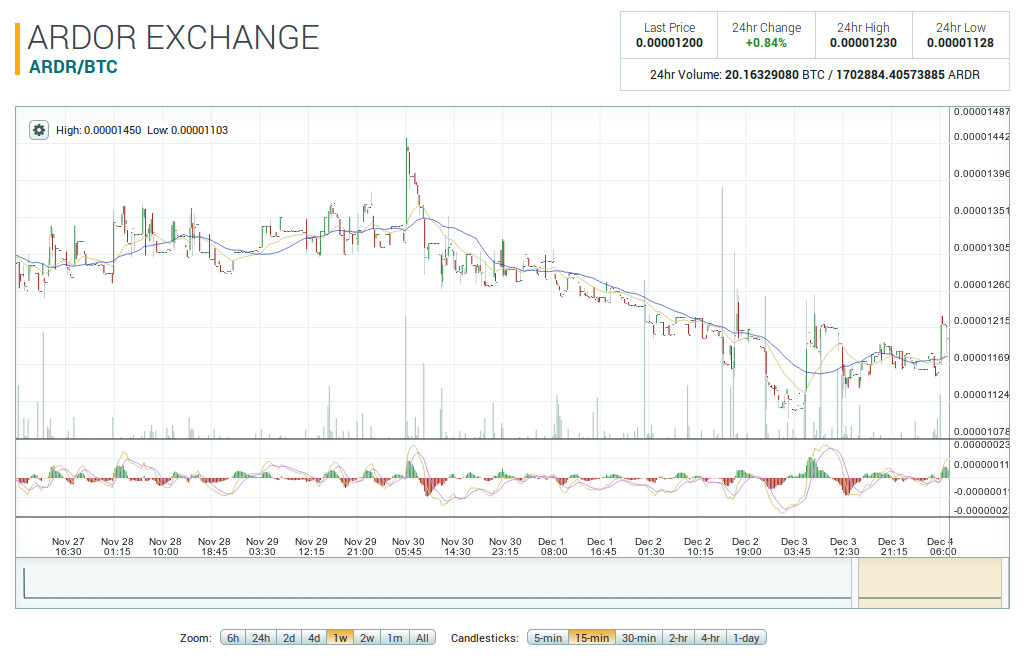Show All zoom range
Viewport: 1029px width, 669px height.
tap(422, 637)
